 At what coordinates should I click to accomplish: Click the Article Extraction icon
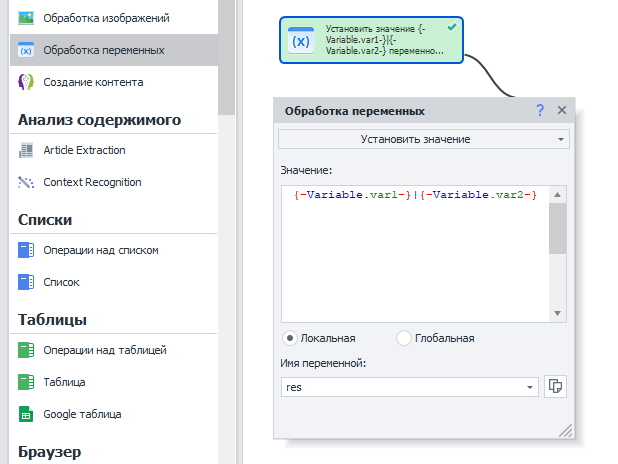point(26,150)
